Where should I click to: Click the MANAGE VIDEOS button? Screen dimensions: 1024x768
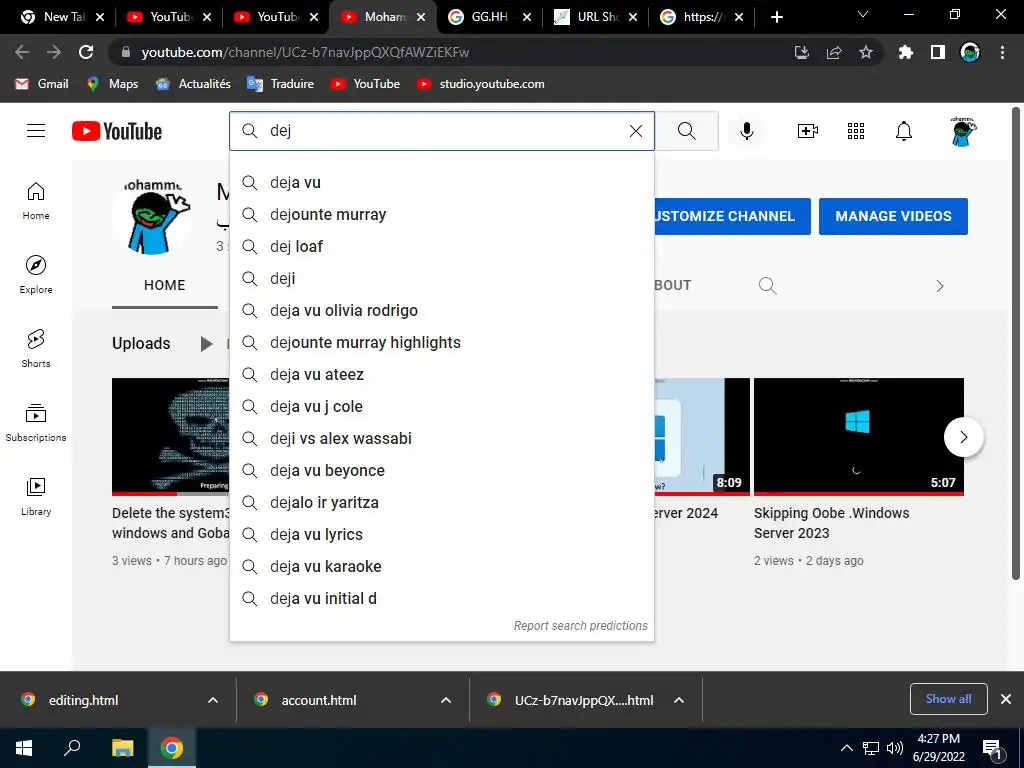coord(893,216)
